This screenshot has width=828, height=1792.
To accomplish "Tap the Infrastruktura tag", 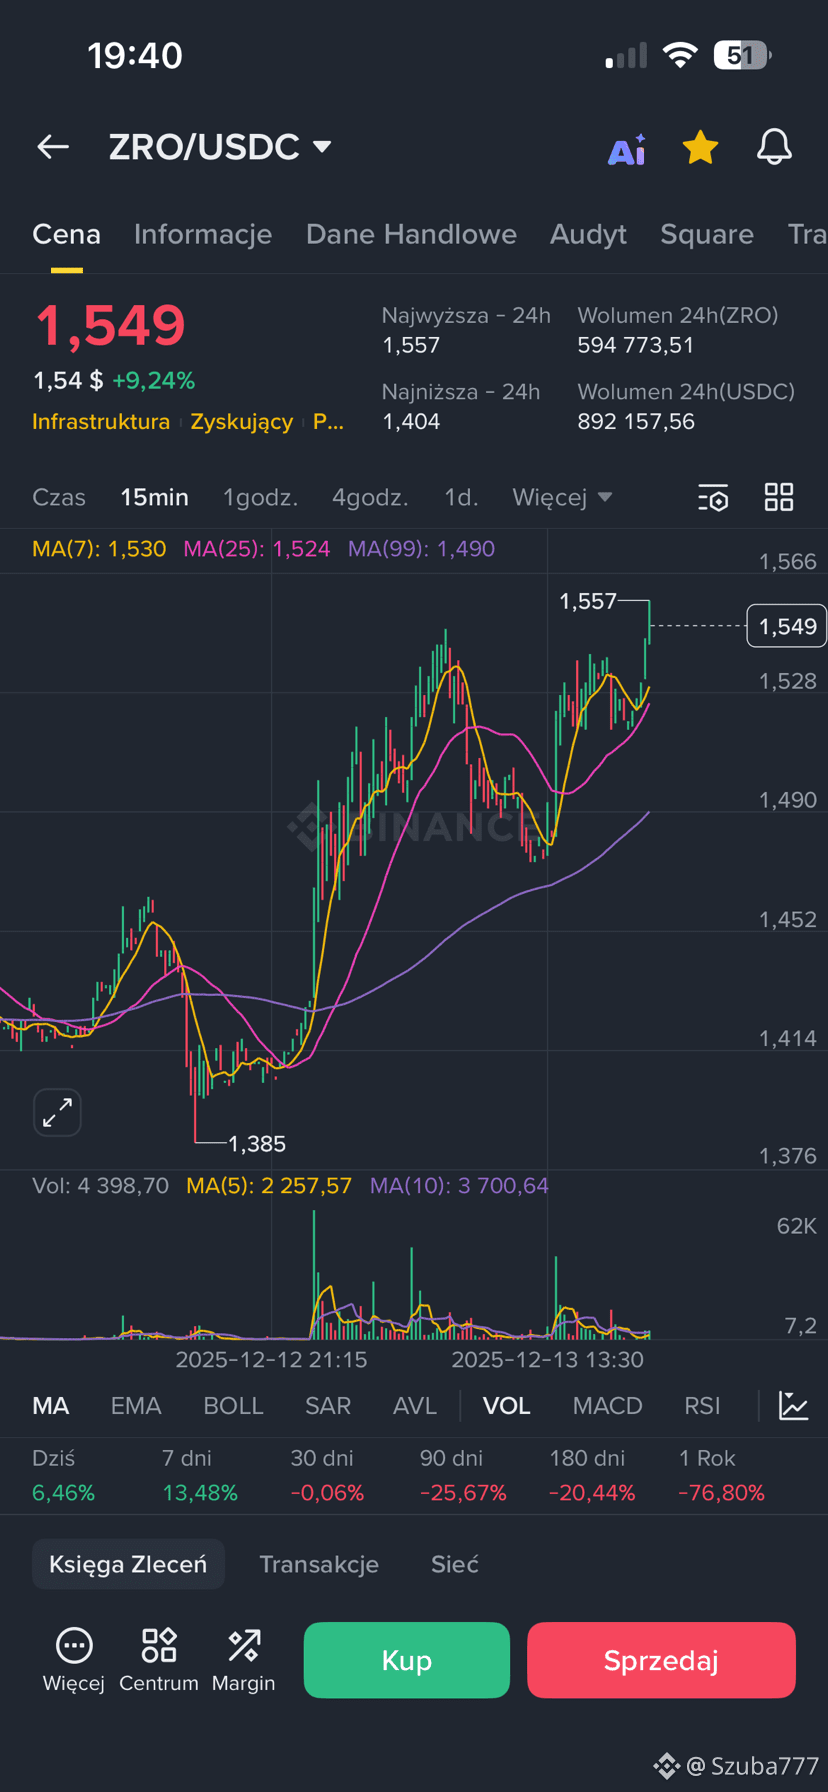I will tap(101, 421).
